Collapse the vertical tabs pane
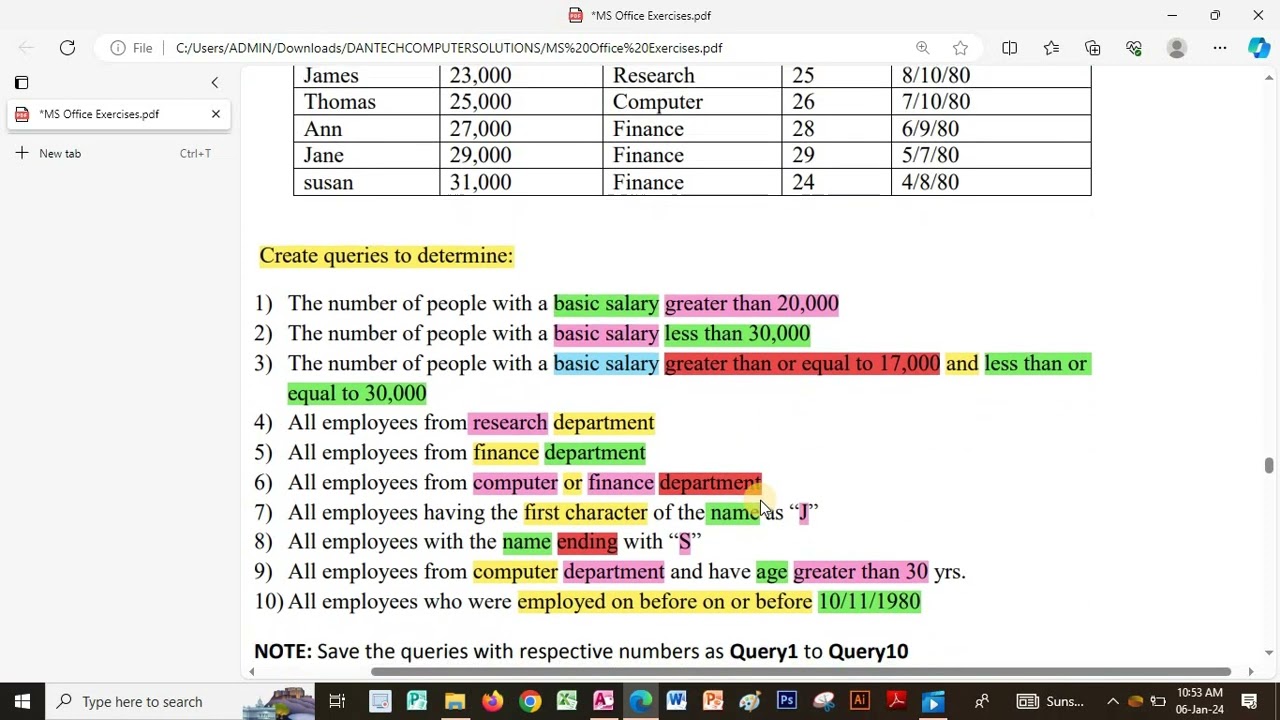The height and width of the screenshot is (720, 1280). (214, 82)
